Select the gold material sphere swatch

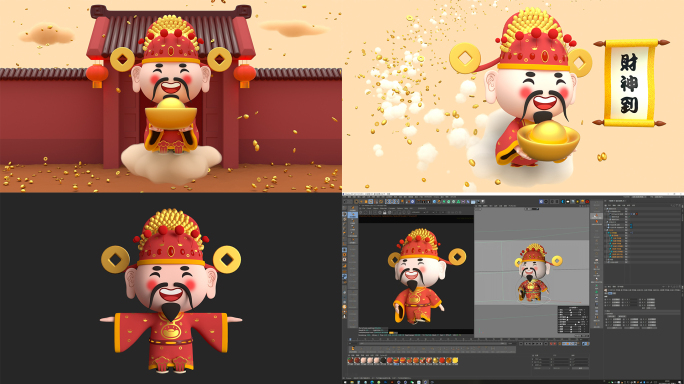coord(435,360)
